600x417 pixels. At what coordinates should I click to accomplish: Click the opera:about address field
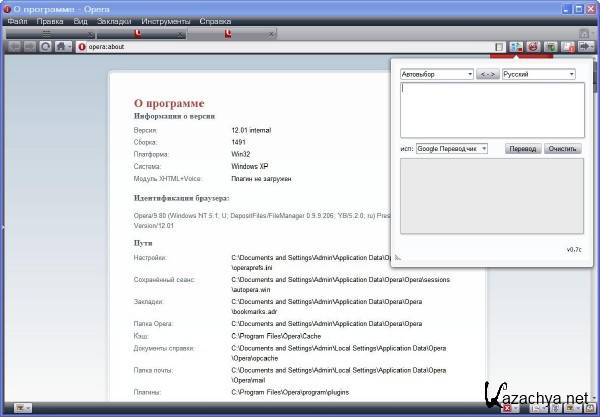coord(280,46)
